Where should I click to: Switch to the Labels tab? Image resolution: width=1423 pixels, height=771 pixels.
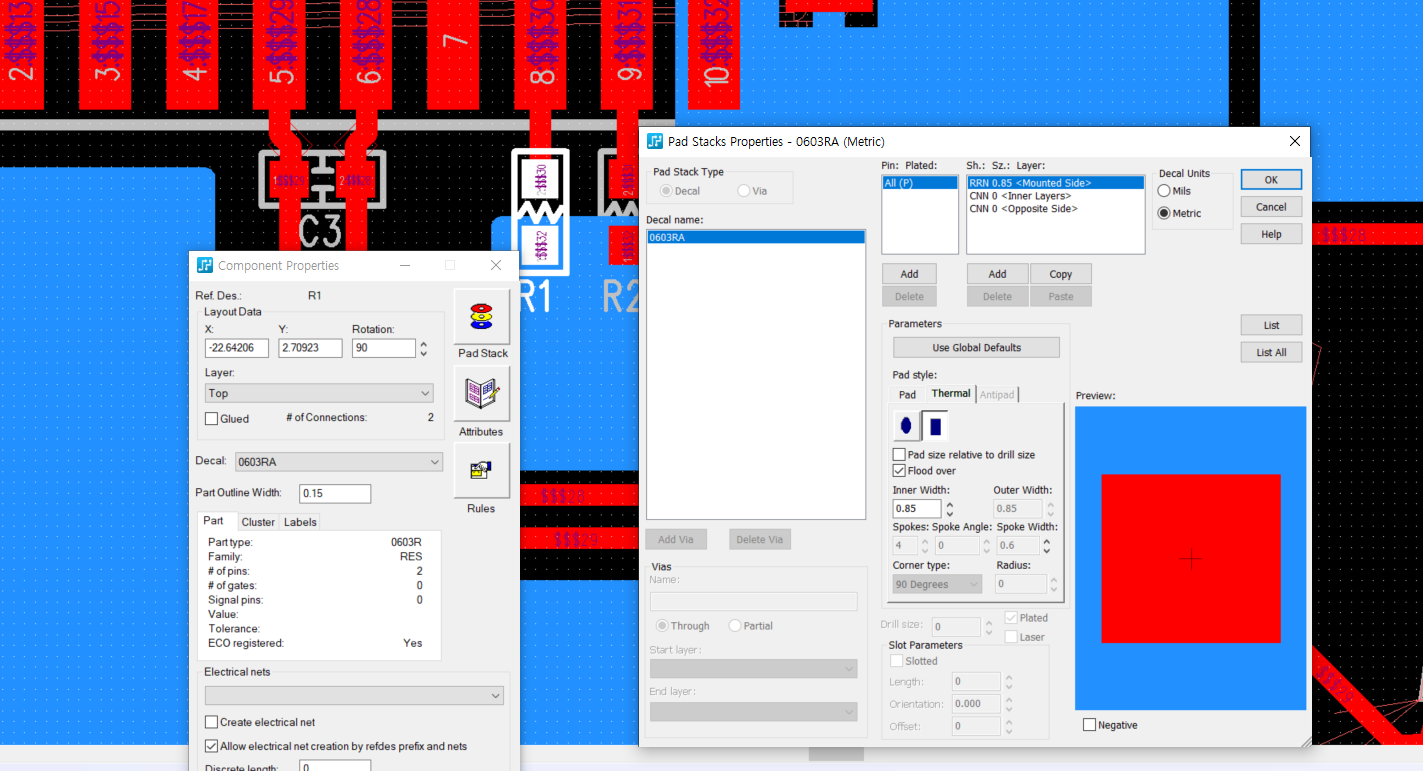coord(300,522)
